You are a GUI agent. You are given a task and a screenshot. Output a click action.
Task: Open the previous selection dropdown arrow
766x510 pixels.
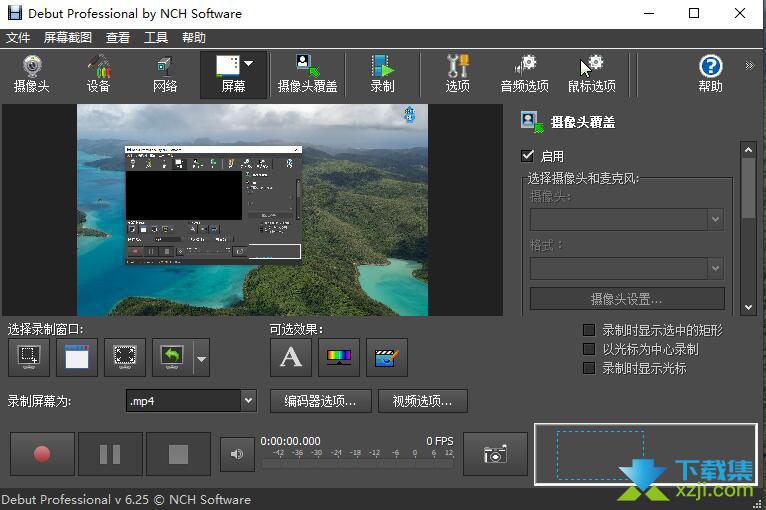[x=202, y=359]
